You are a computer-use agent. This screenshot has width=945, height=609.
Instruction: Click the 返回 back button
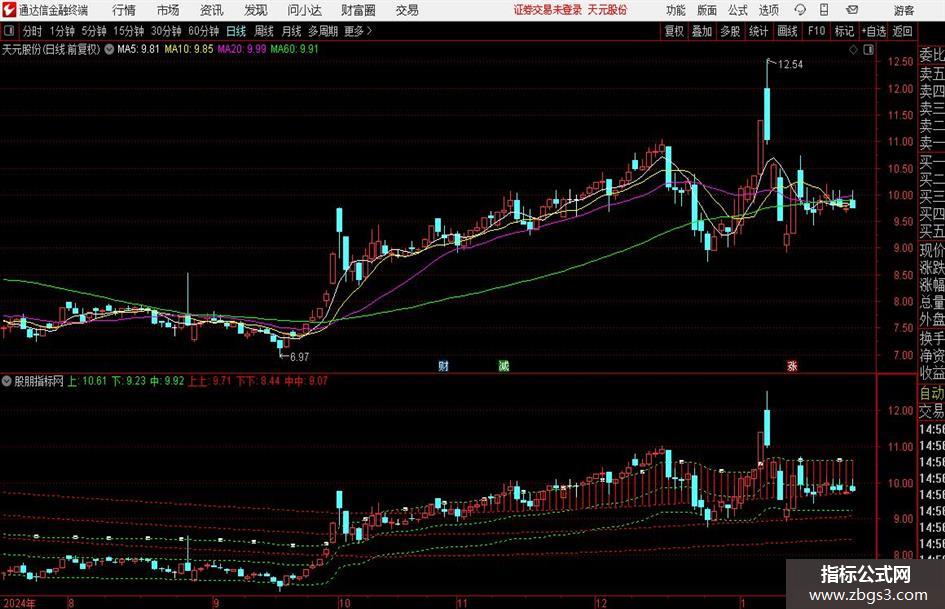902,31
